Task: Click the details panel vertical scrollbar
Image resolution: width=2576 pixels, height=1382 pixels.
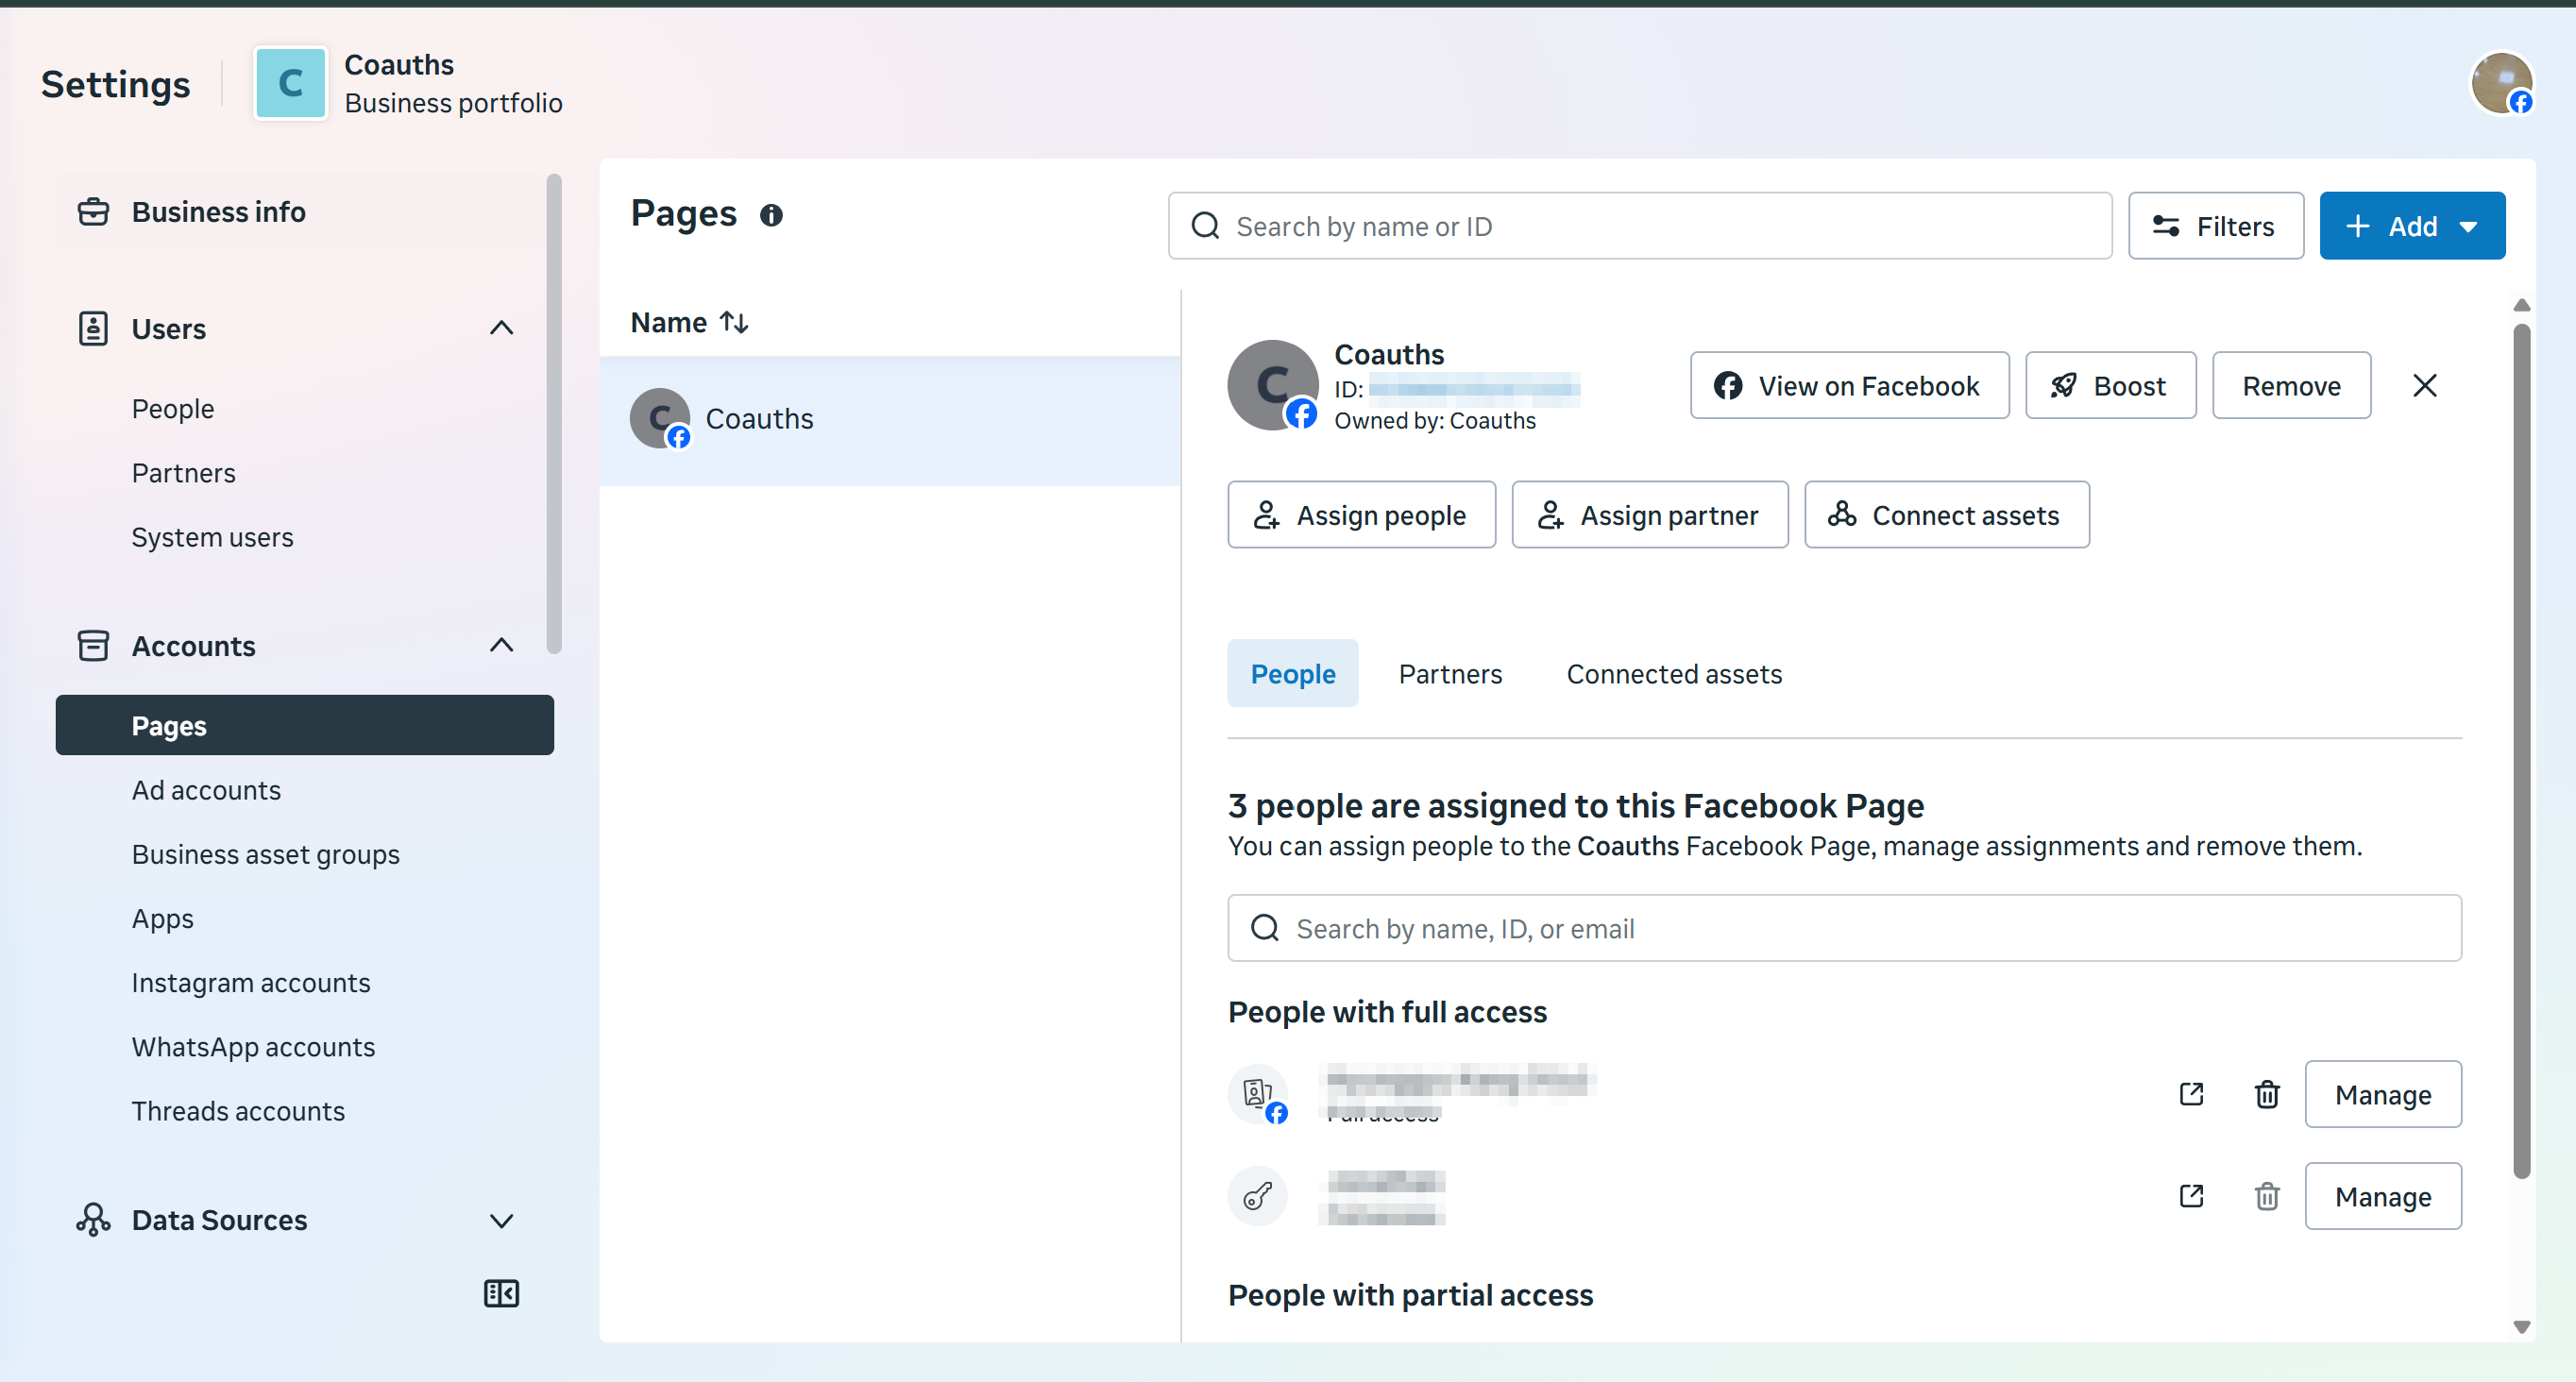Action: [x=2521, y=750]
